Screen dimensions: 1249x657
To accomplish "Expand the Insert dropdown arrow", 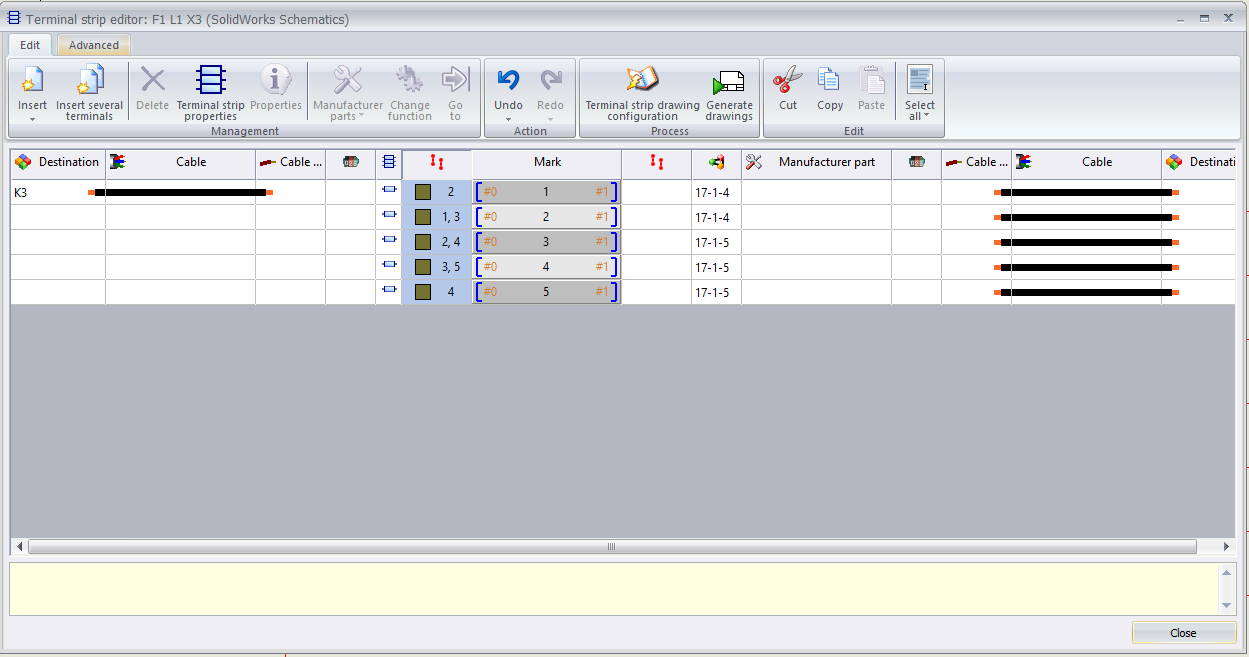I will click(32, 119).
